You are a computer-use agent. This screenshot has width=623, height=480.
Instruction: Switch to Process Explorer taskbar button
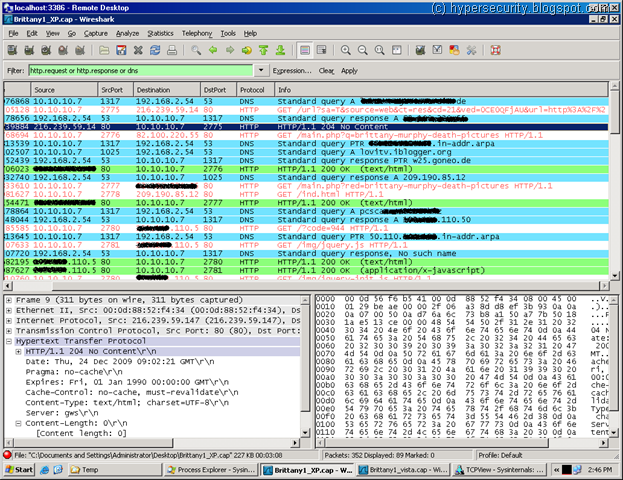pos(211,470)
